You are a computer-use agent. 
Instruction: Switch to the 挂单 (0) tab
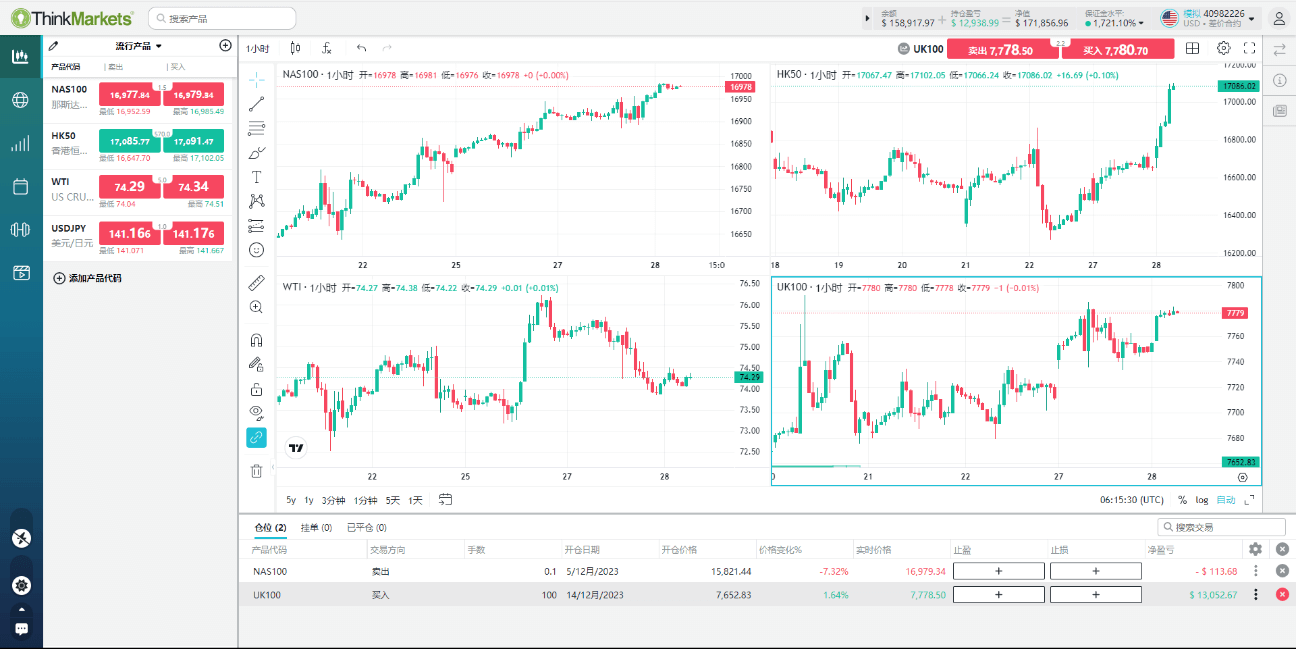(316, 527)
